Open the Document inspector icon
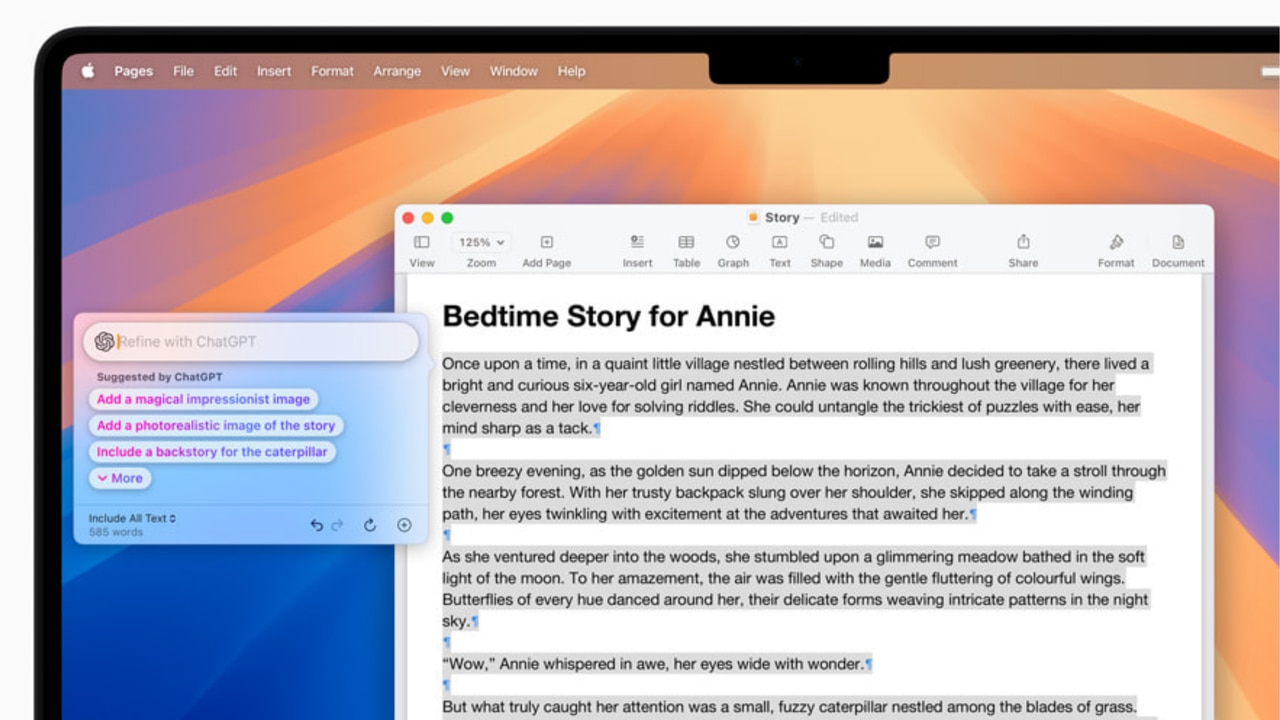1280x720 pixels. [x=1178, y=242]
